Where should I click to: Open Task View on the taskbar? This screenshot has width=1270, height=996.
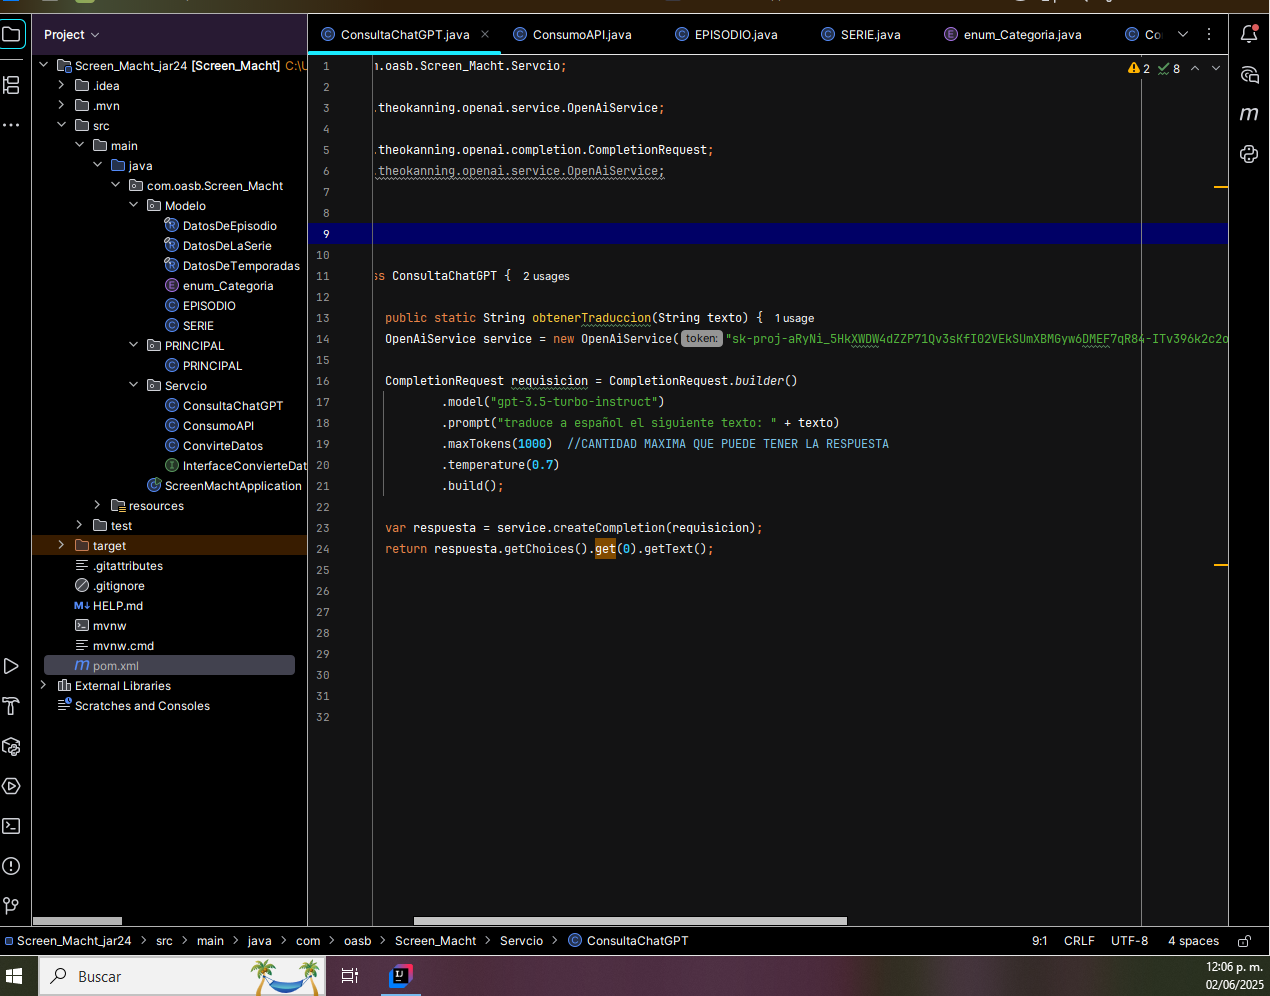point(350,976)
